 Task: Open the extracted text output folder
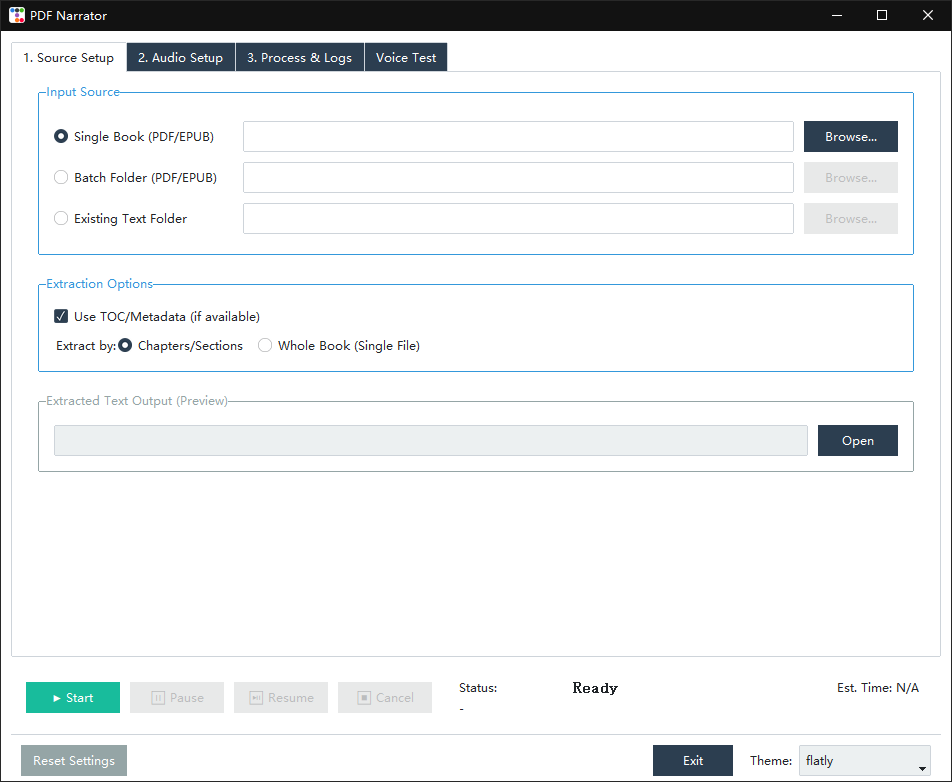(x=857, y=440)
